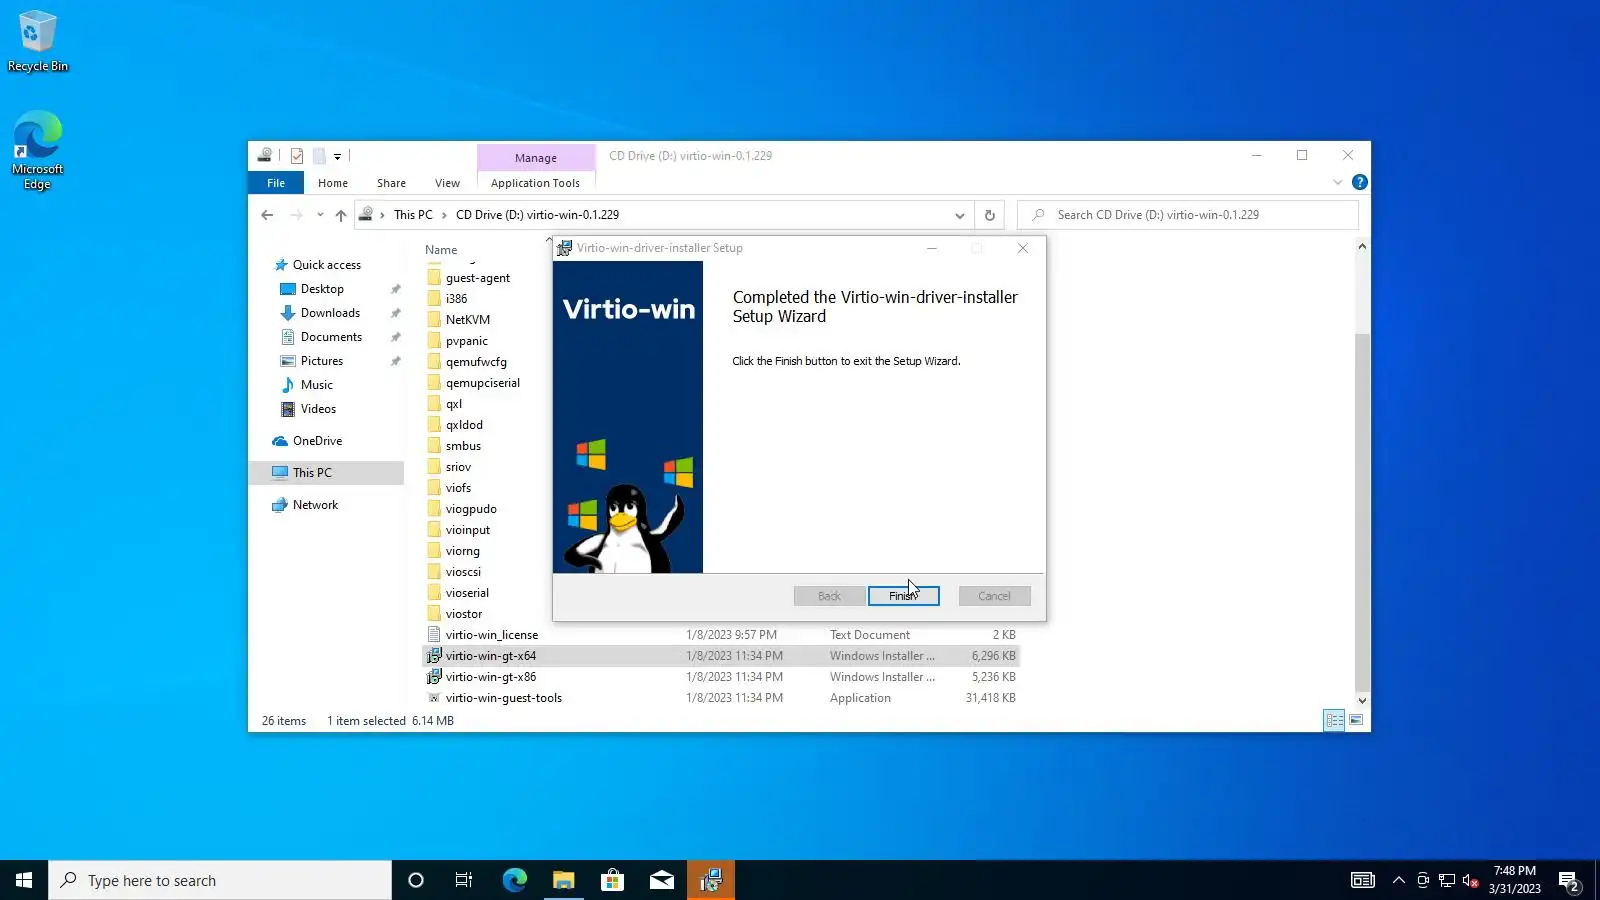Click the taskbar search box
This screenshot has width=1600, height=900.
click(x=220, y=880)
